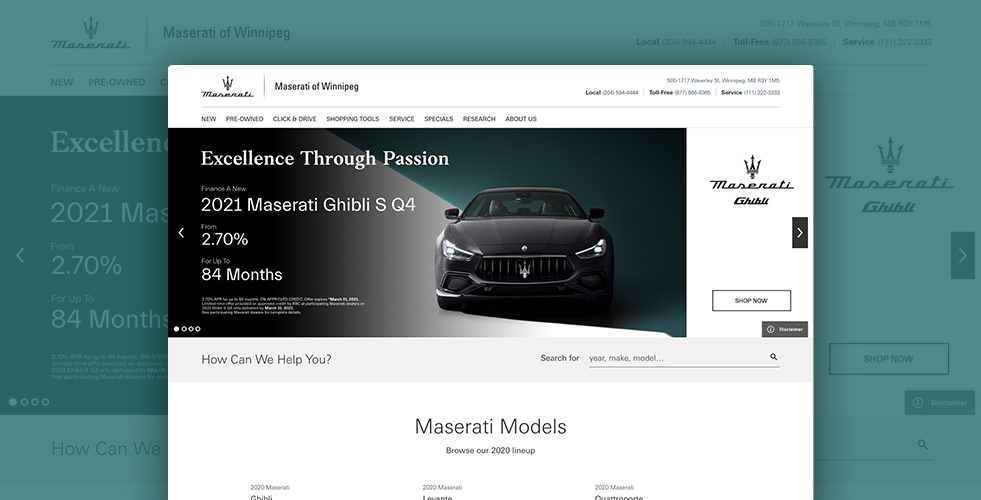Expand the SHOPPING TOOLS menu in the foreground navigation

pyautogui.click(x=352, y=119)
